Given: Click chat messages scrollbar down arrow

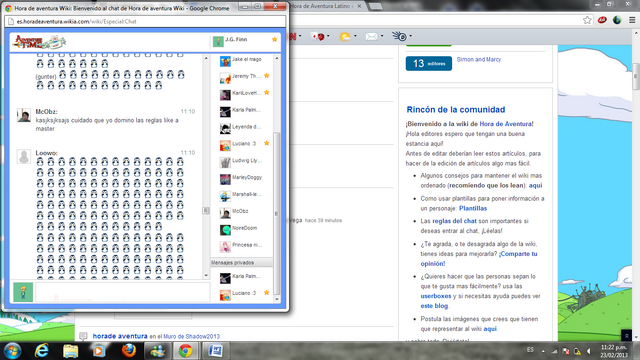Looking at the screenshot, I should 206,276.
